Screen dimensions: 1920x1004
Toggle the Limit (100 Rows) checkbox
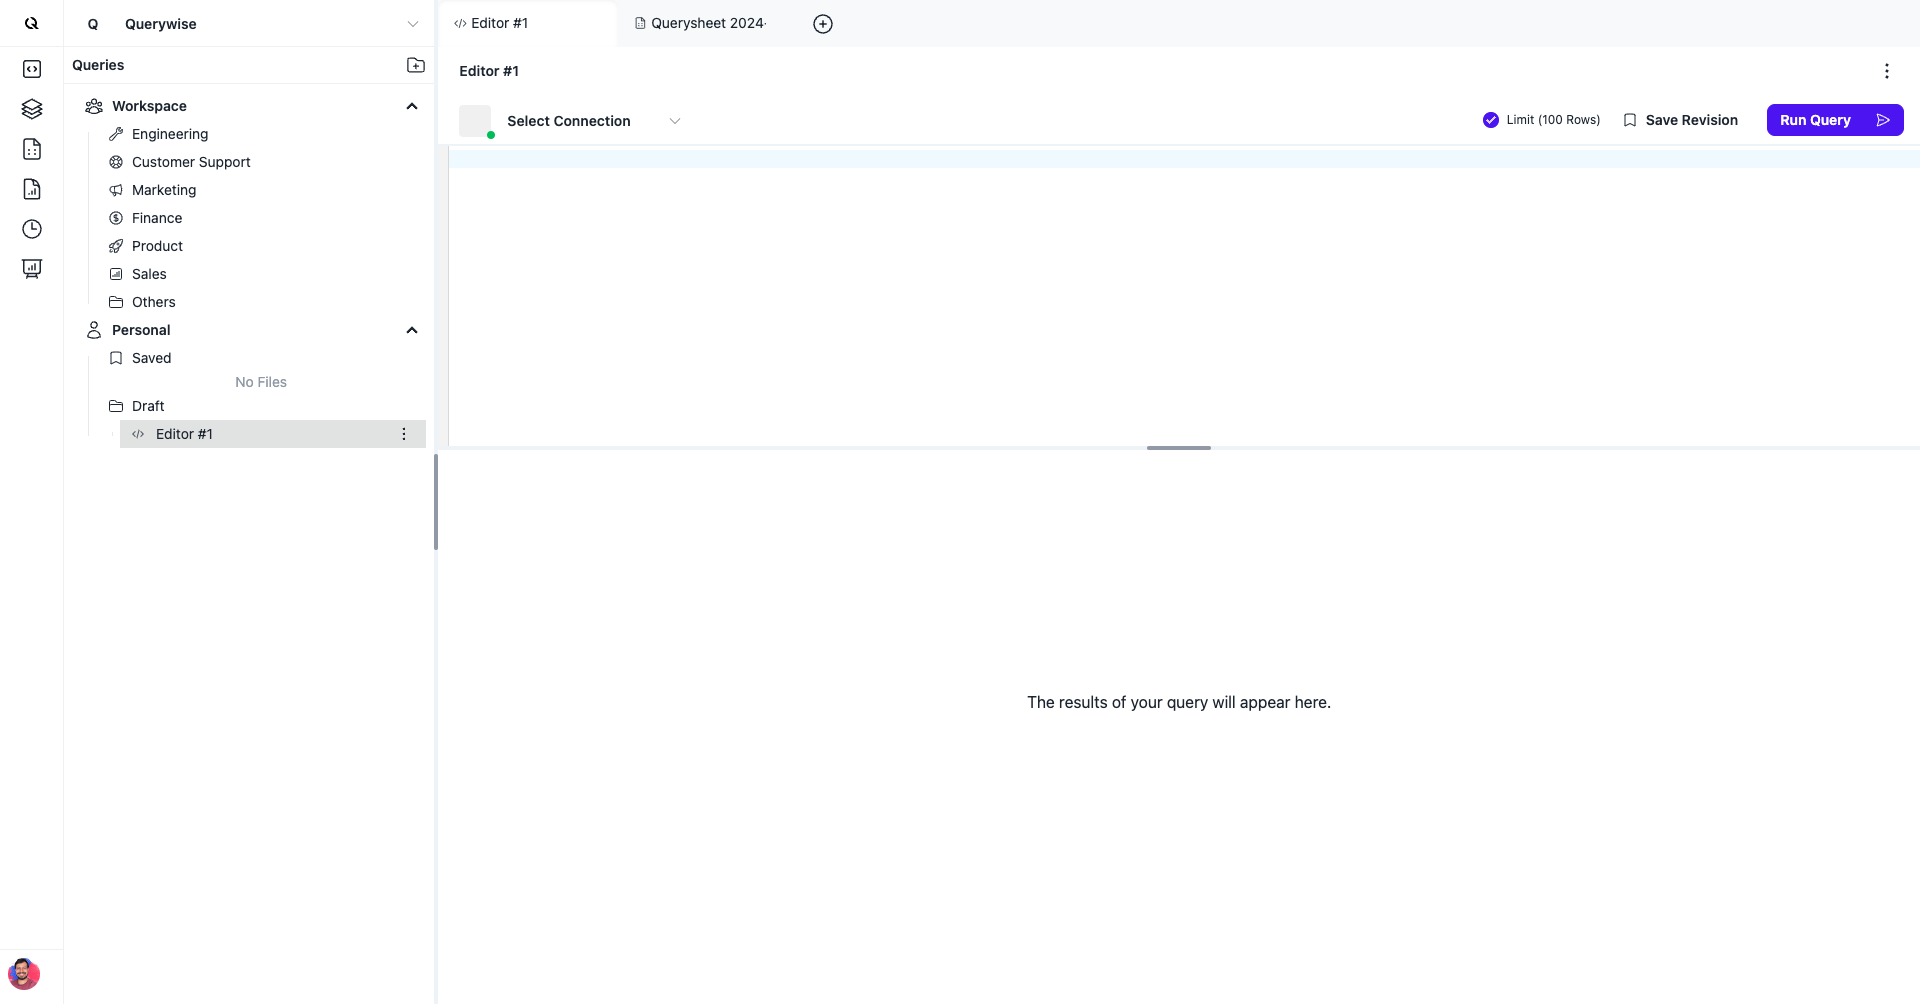(1491, 119)
